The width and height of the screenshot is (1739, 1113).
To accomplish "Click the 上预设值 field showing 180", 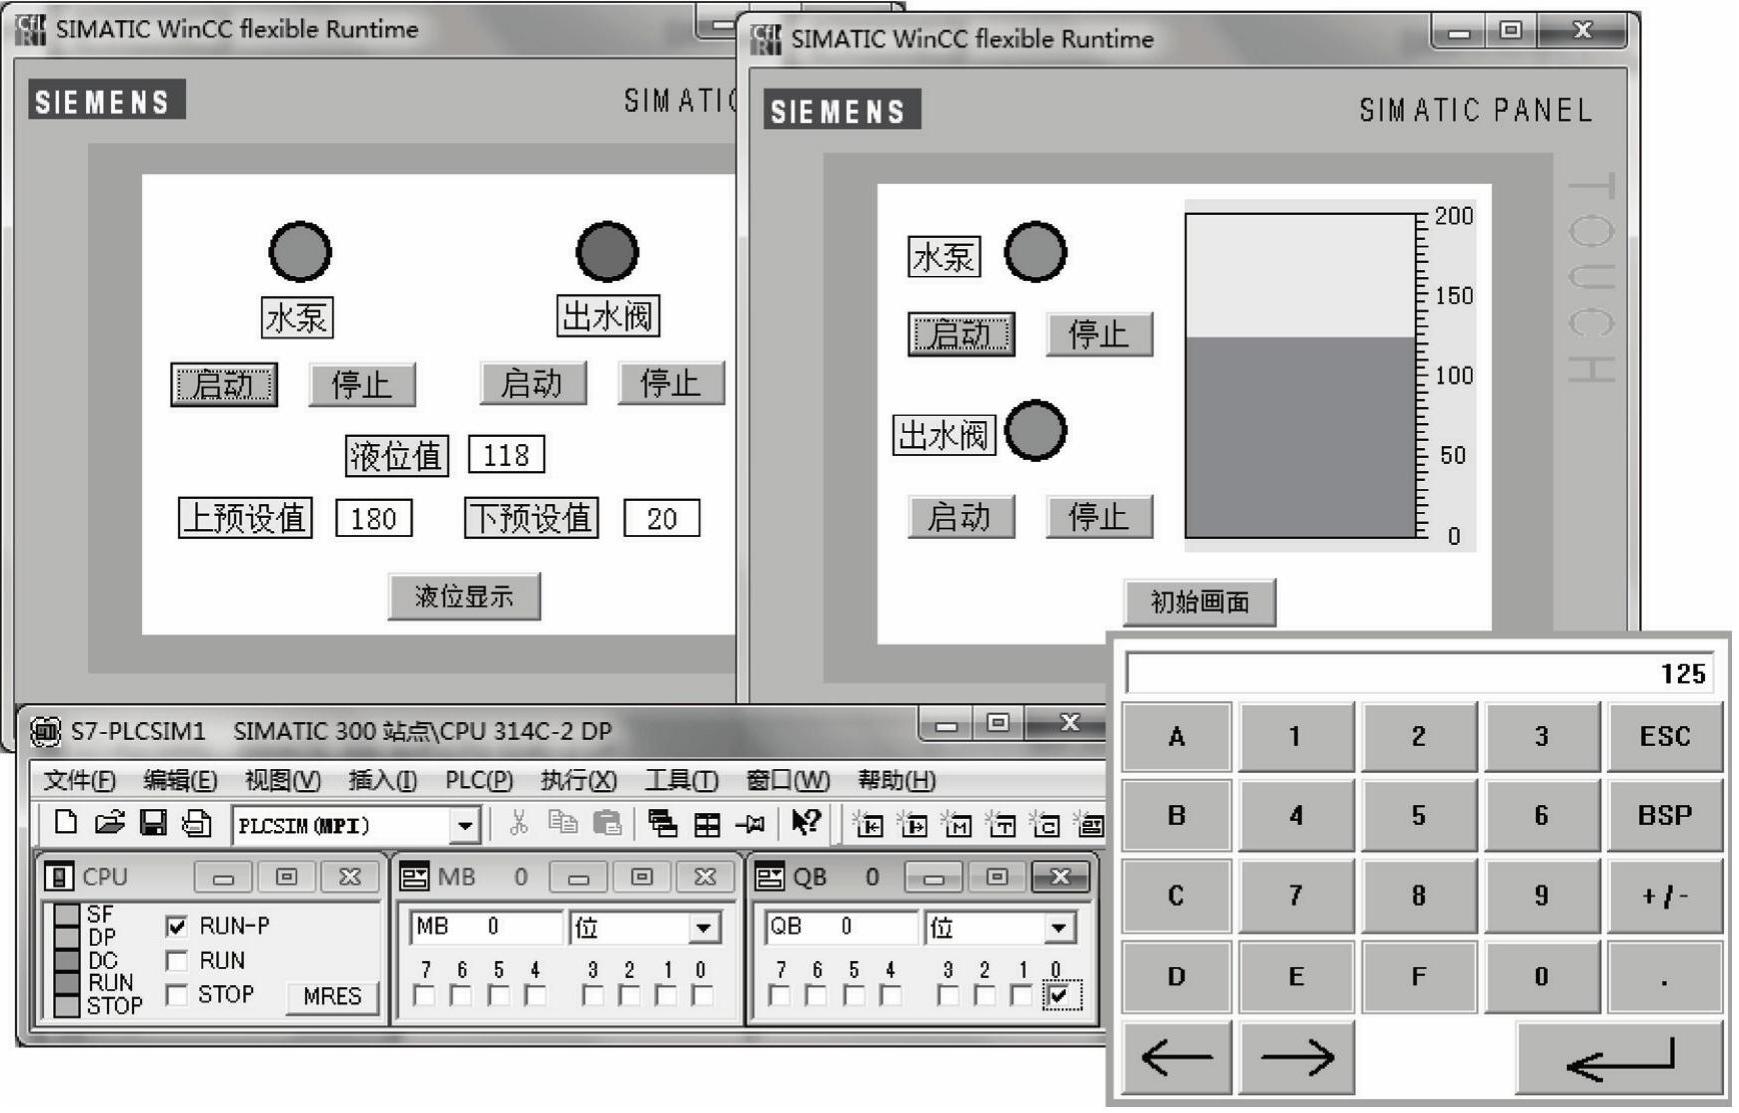I will point(373,519).
